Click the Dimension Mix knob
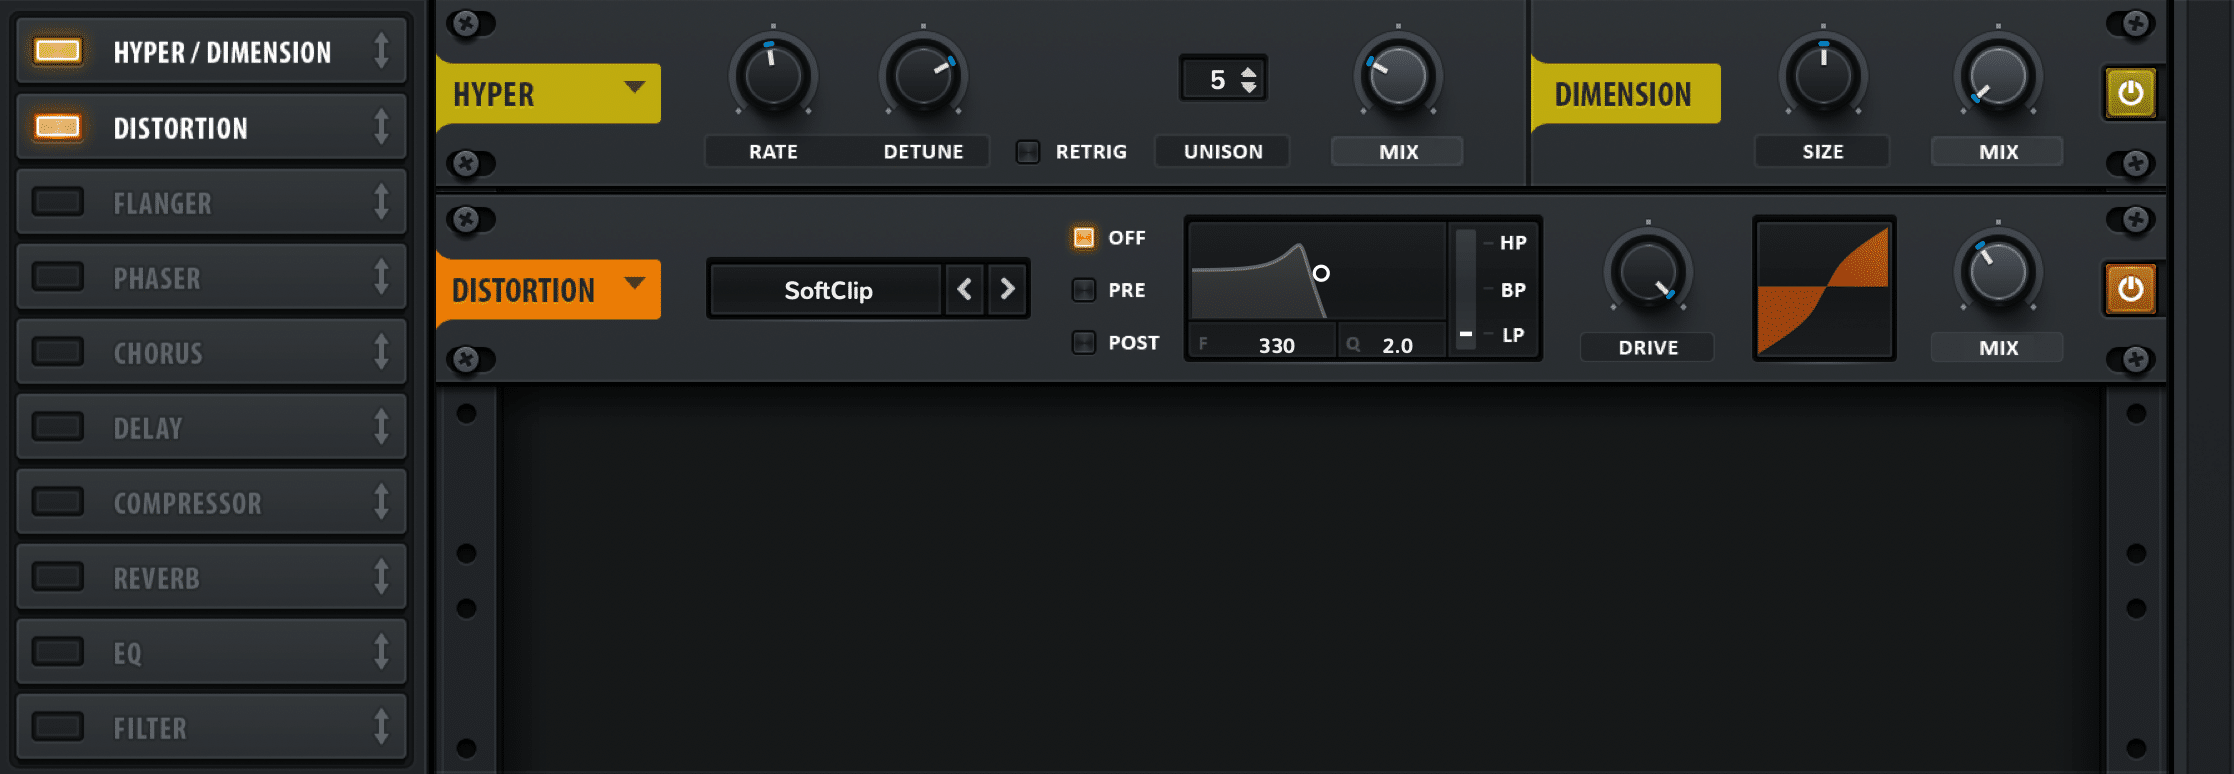The width and height of the screenshot is (2234, 774). [x=1998, y=76]
